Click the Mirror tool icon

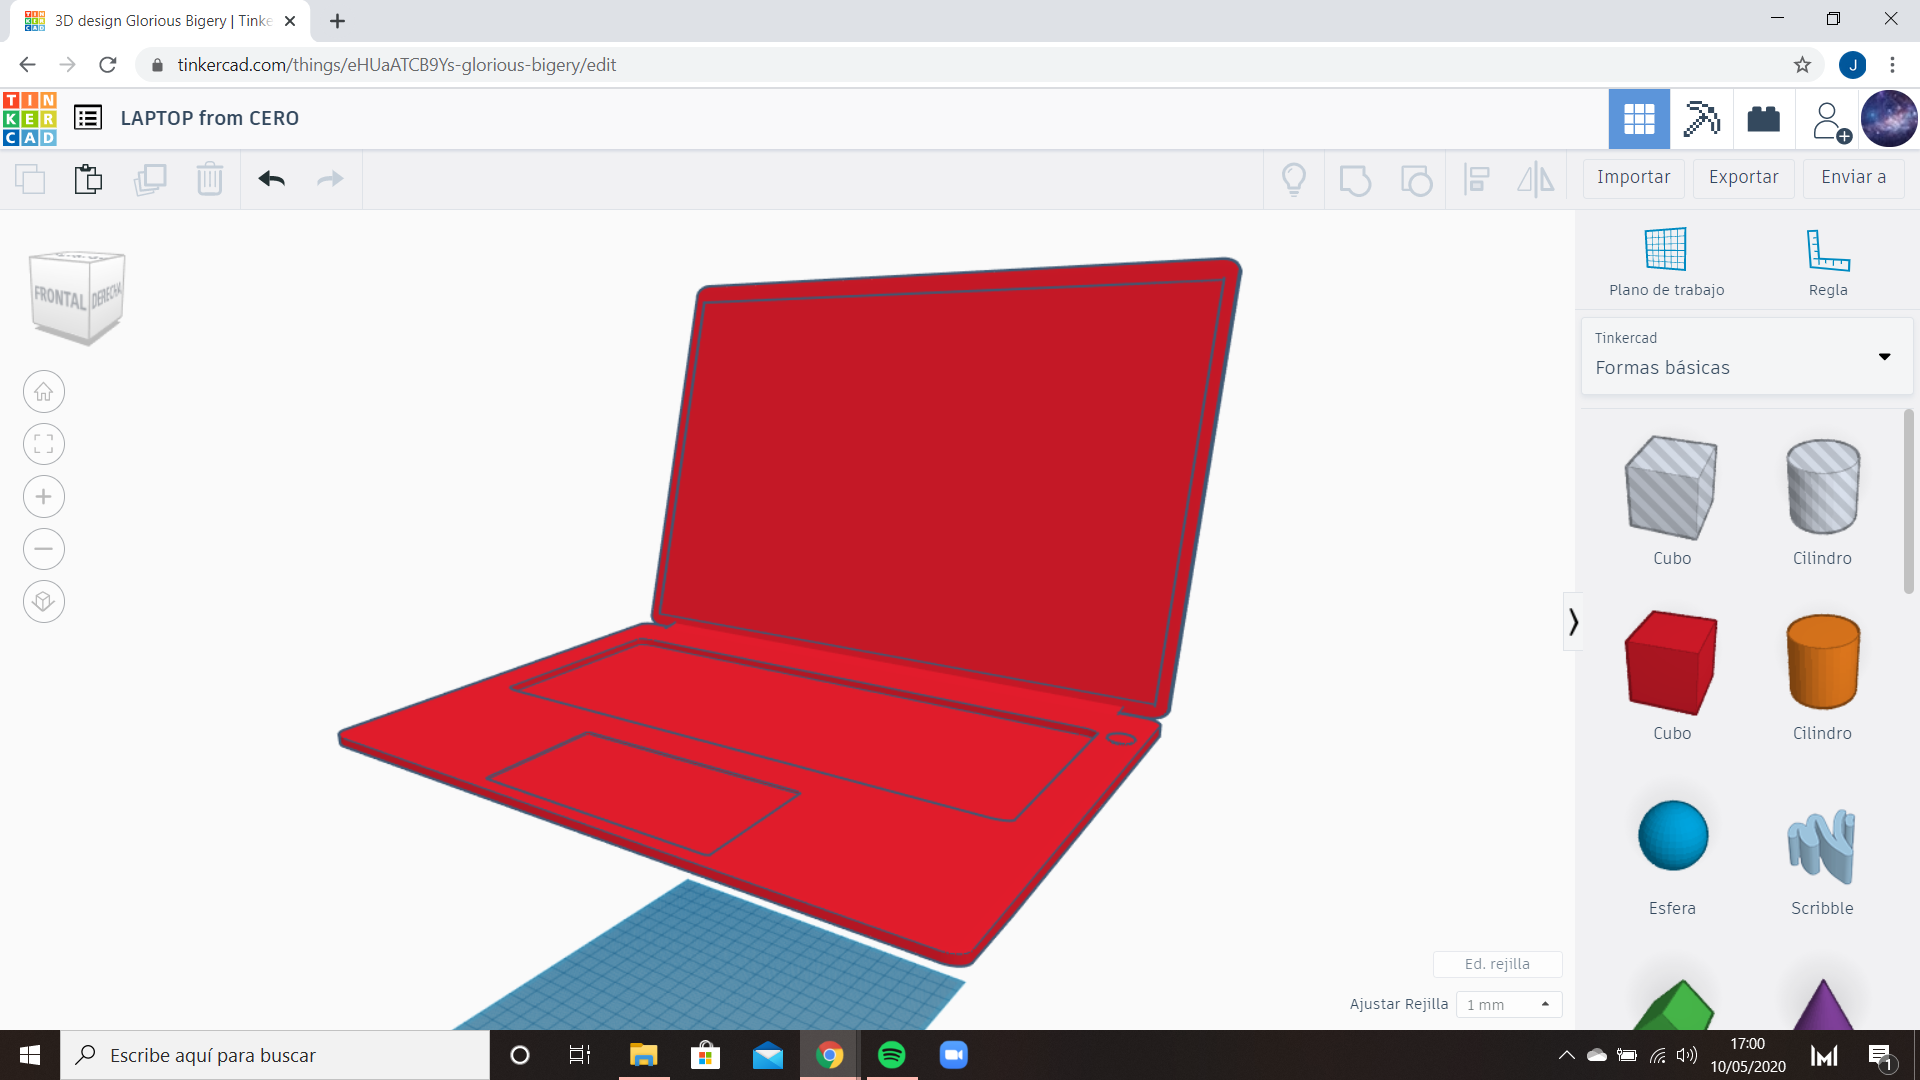pyautogui.click(x=1536, y=180)
